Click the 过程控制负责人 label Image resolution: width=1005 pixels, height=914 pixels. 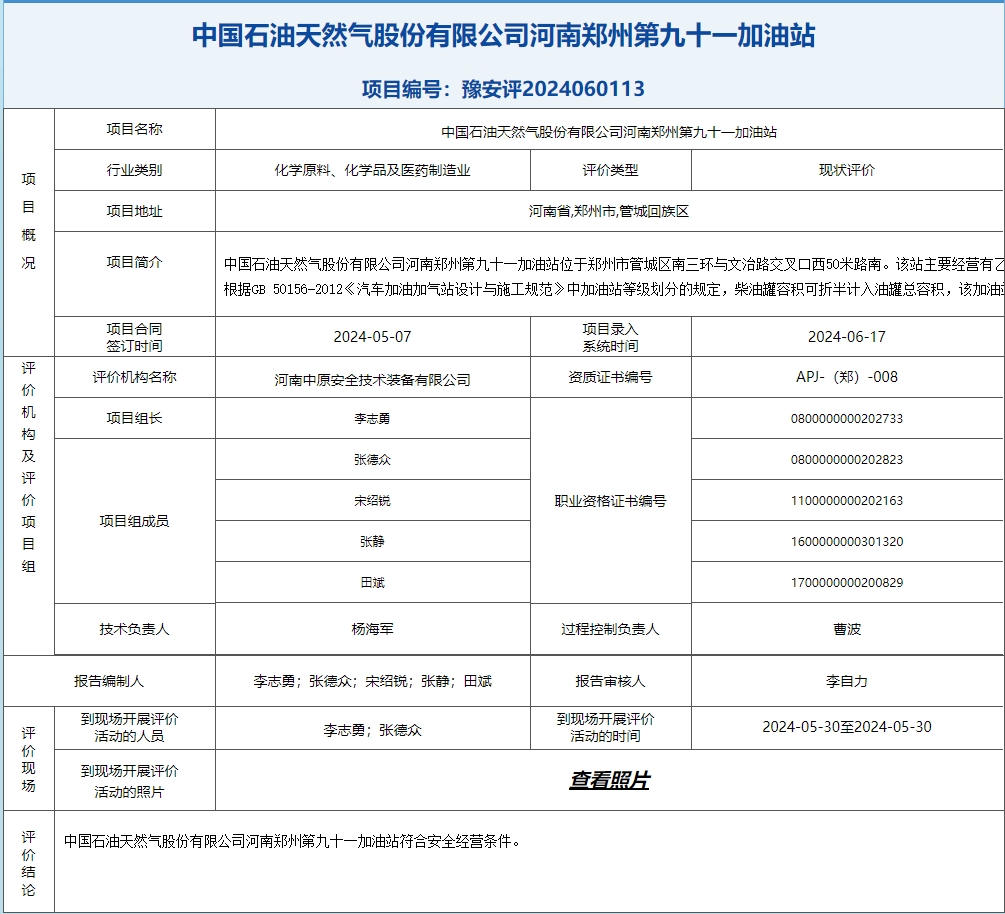(x=610, y=629)
